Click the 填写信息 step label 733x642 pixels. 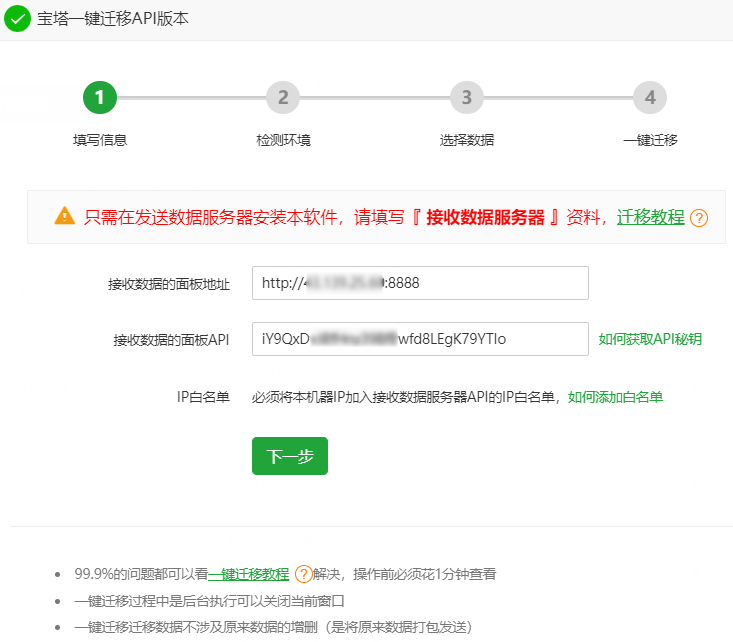tap(100, 140)
